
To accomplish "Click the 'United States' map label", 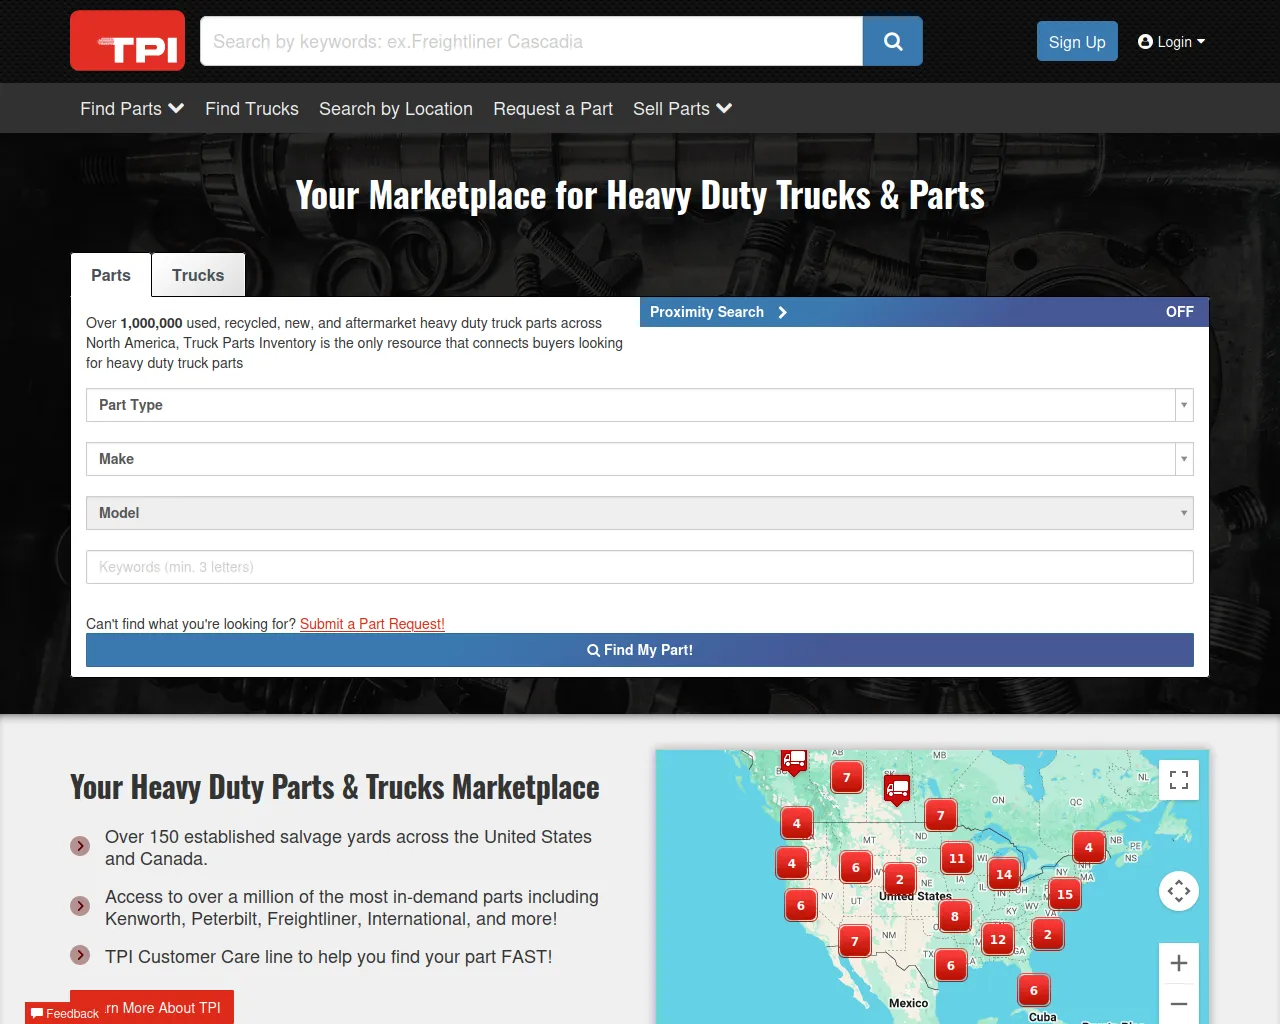I will 915,896.
